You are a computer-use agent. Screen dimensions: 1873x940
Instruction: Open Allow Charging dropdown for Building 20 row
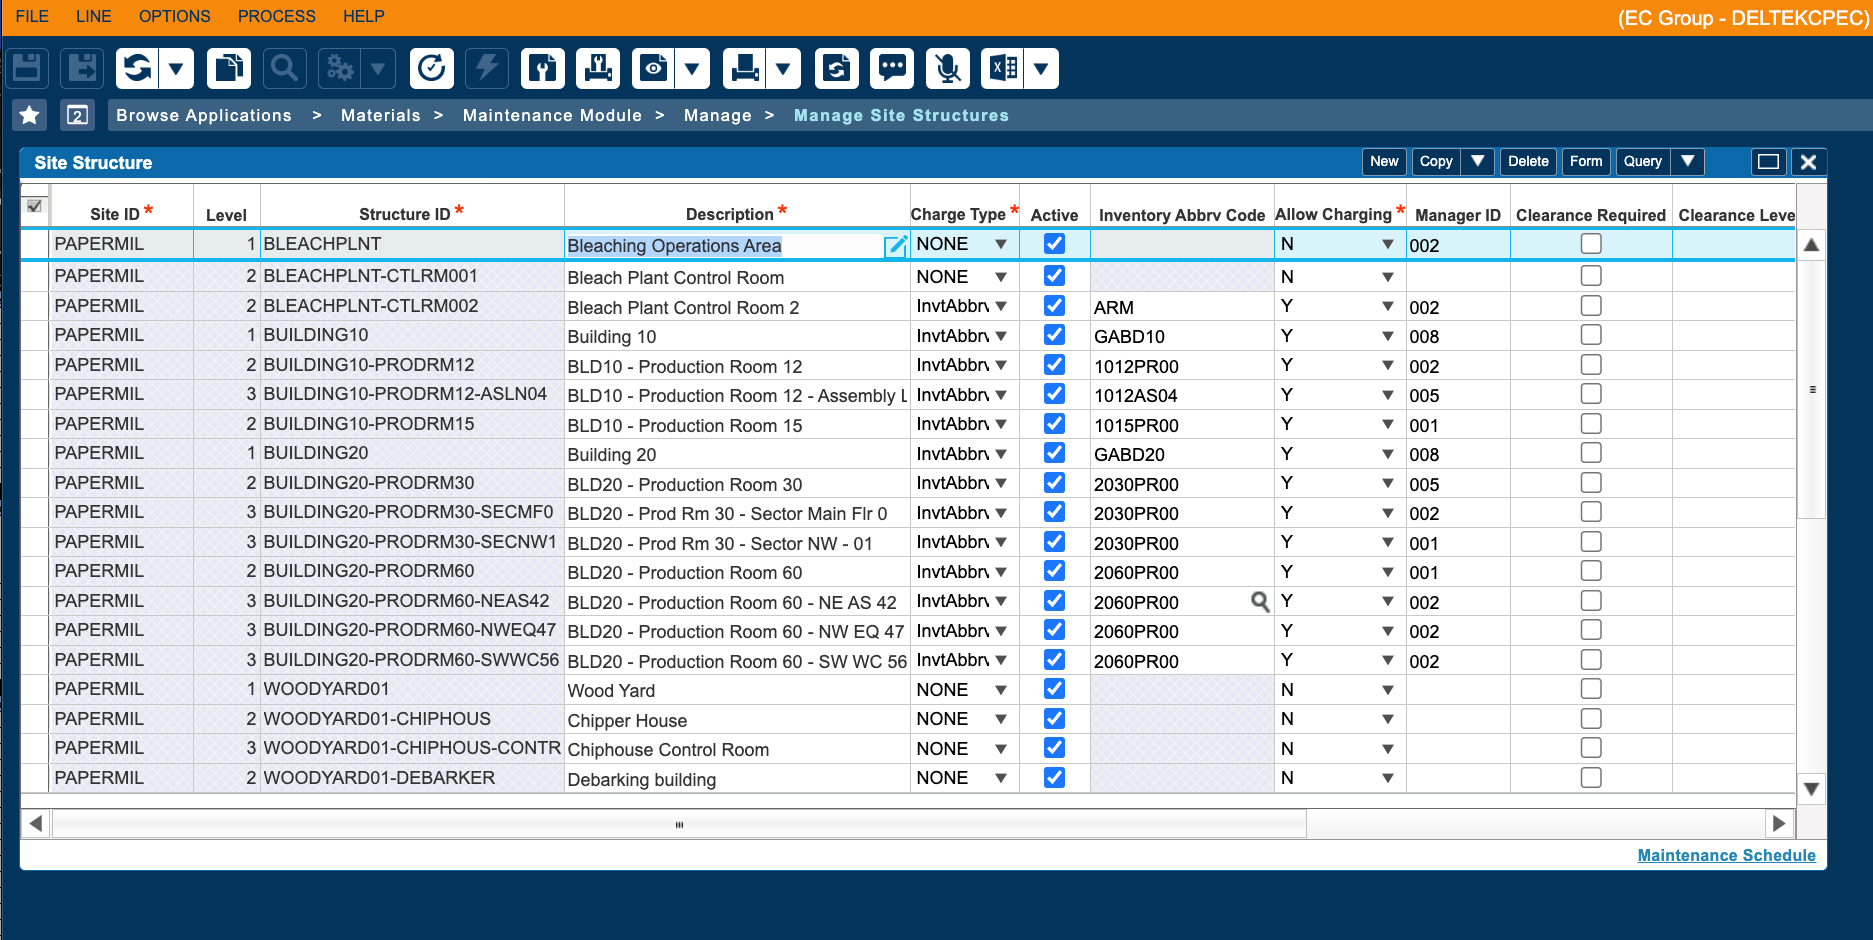pos(1388,454)
